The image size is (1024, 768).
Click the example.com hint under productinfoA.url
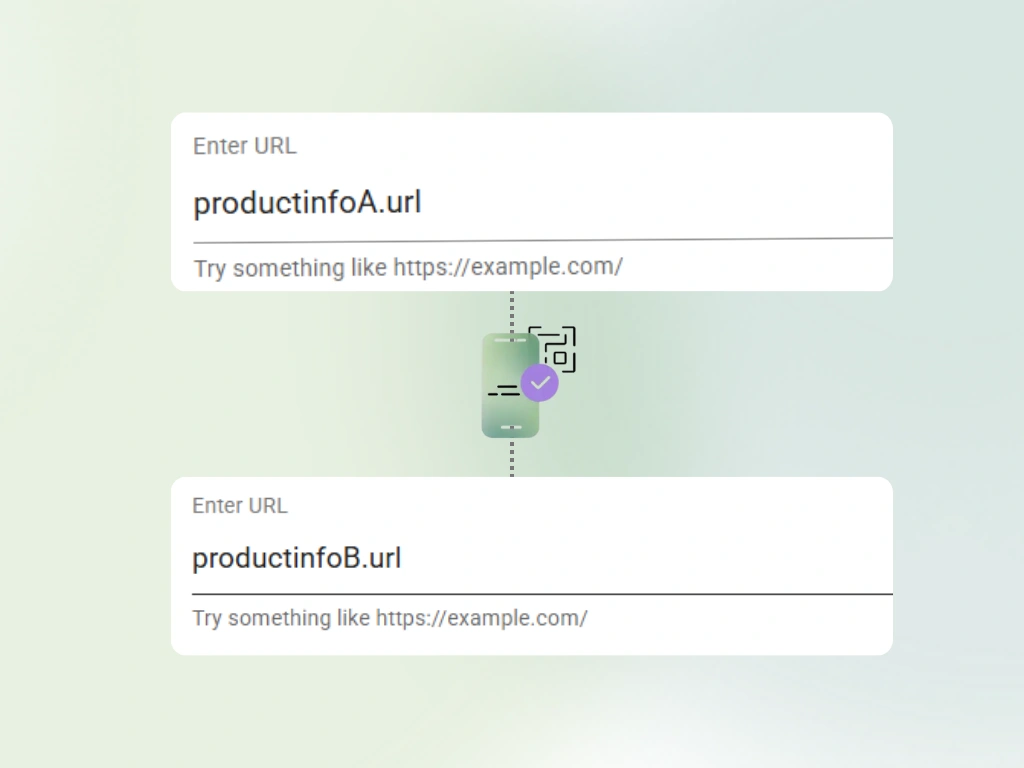click(408, 267)
